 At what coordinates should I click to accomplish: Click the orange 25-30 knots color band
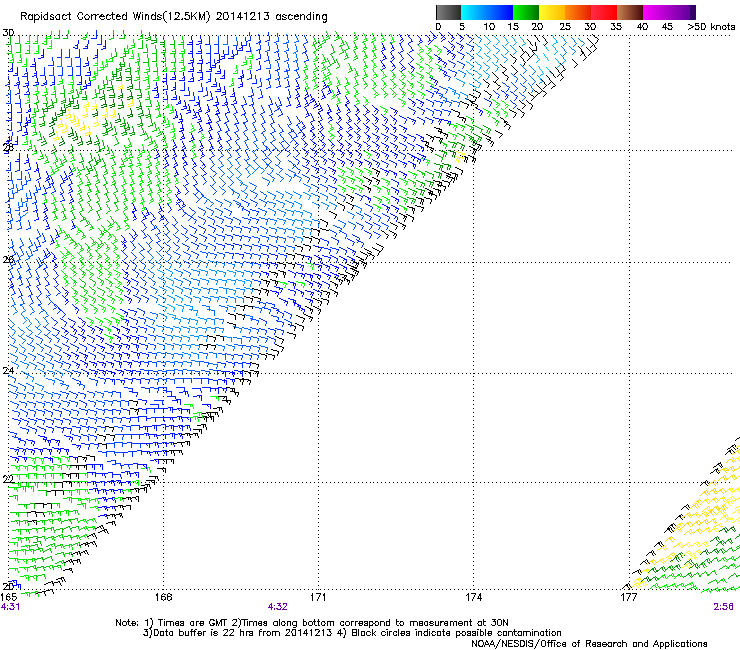(x=578, y=12)
